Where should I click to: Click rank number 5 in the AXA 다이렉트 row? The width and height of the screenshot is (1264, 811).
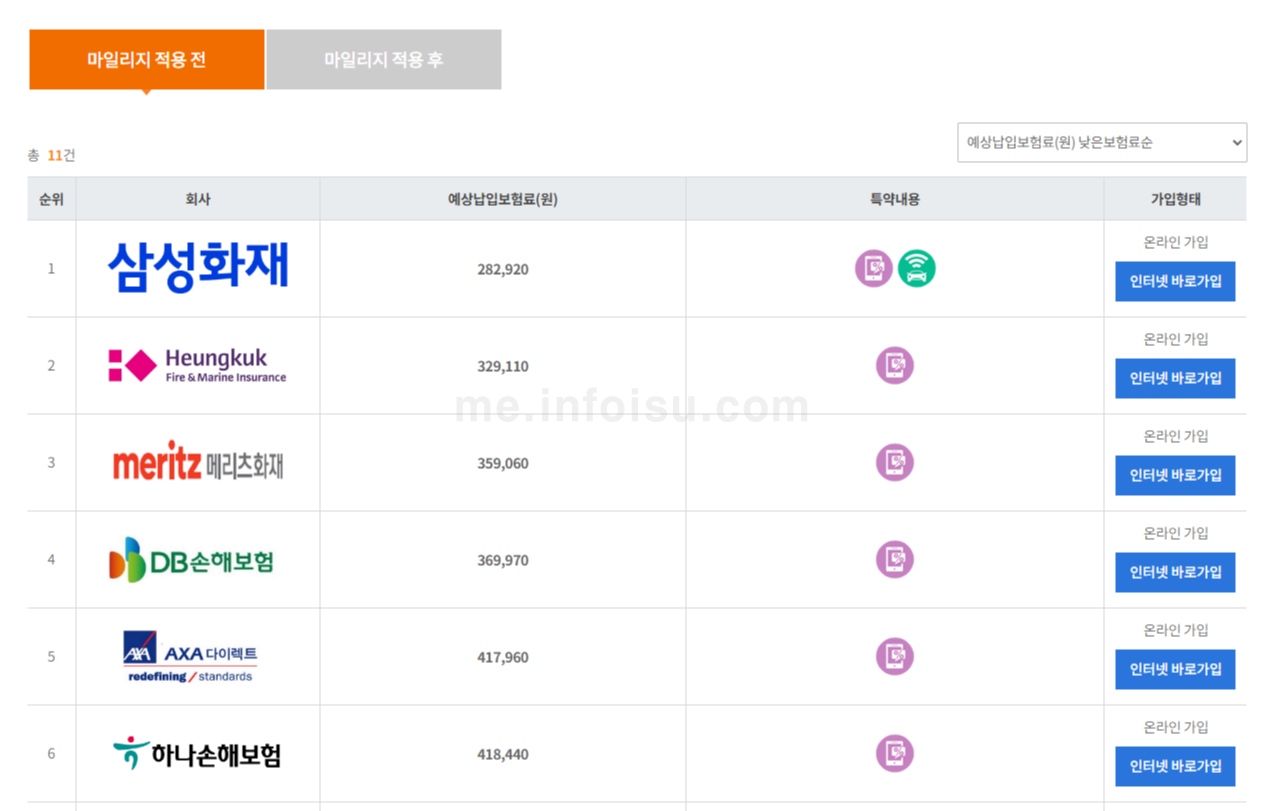pyautogui.click(x=51, y=657)
